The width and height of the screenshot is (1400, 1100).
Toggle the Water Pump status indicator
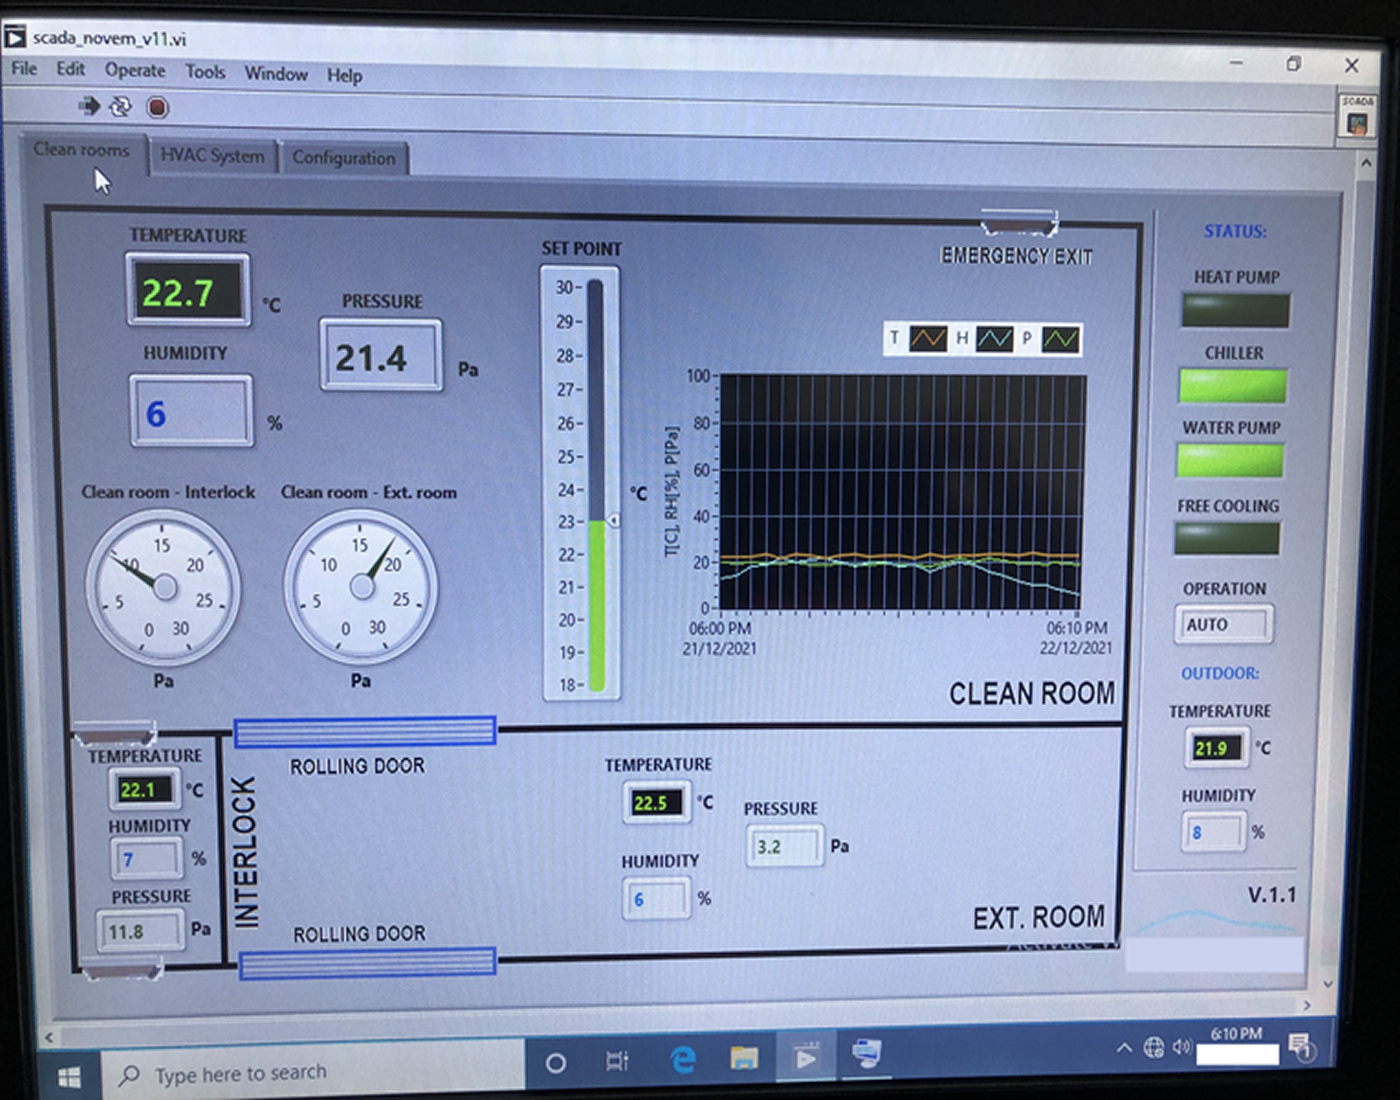click(1230, 461)
